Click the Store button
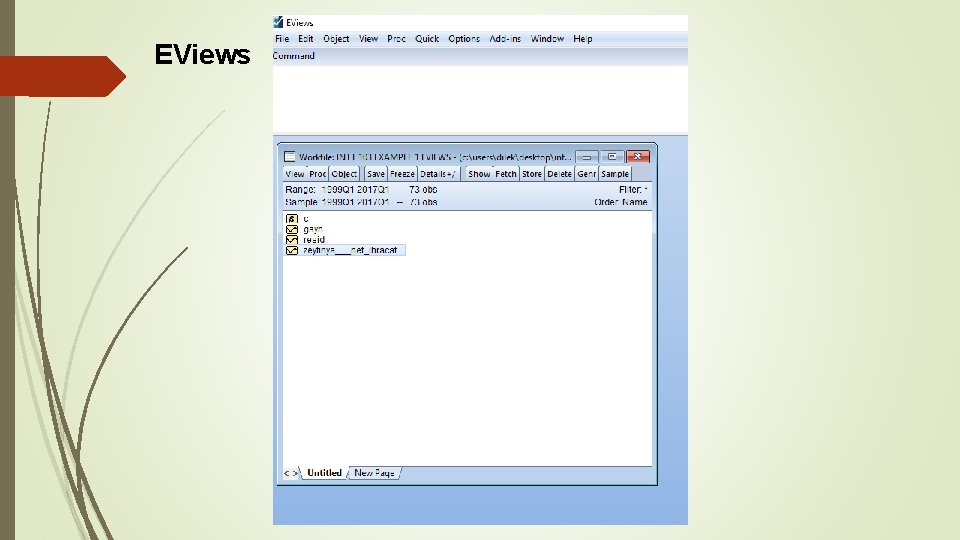This screenshot has width=960, height=540. coord(531,174)
